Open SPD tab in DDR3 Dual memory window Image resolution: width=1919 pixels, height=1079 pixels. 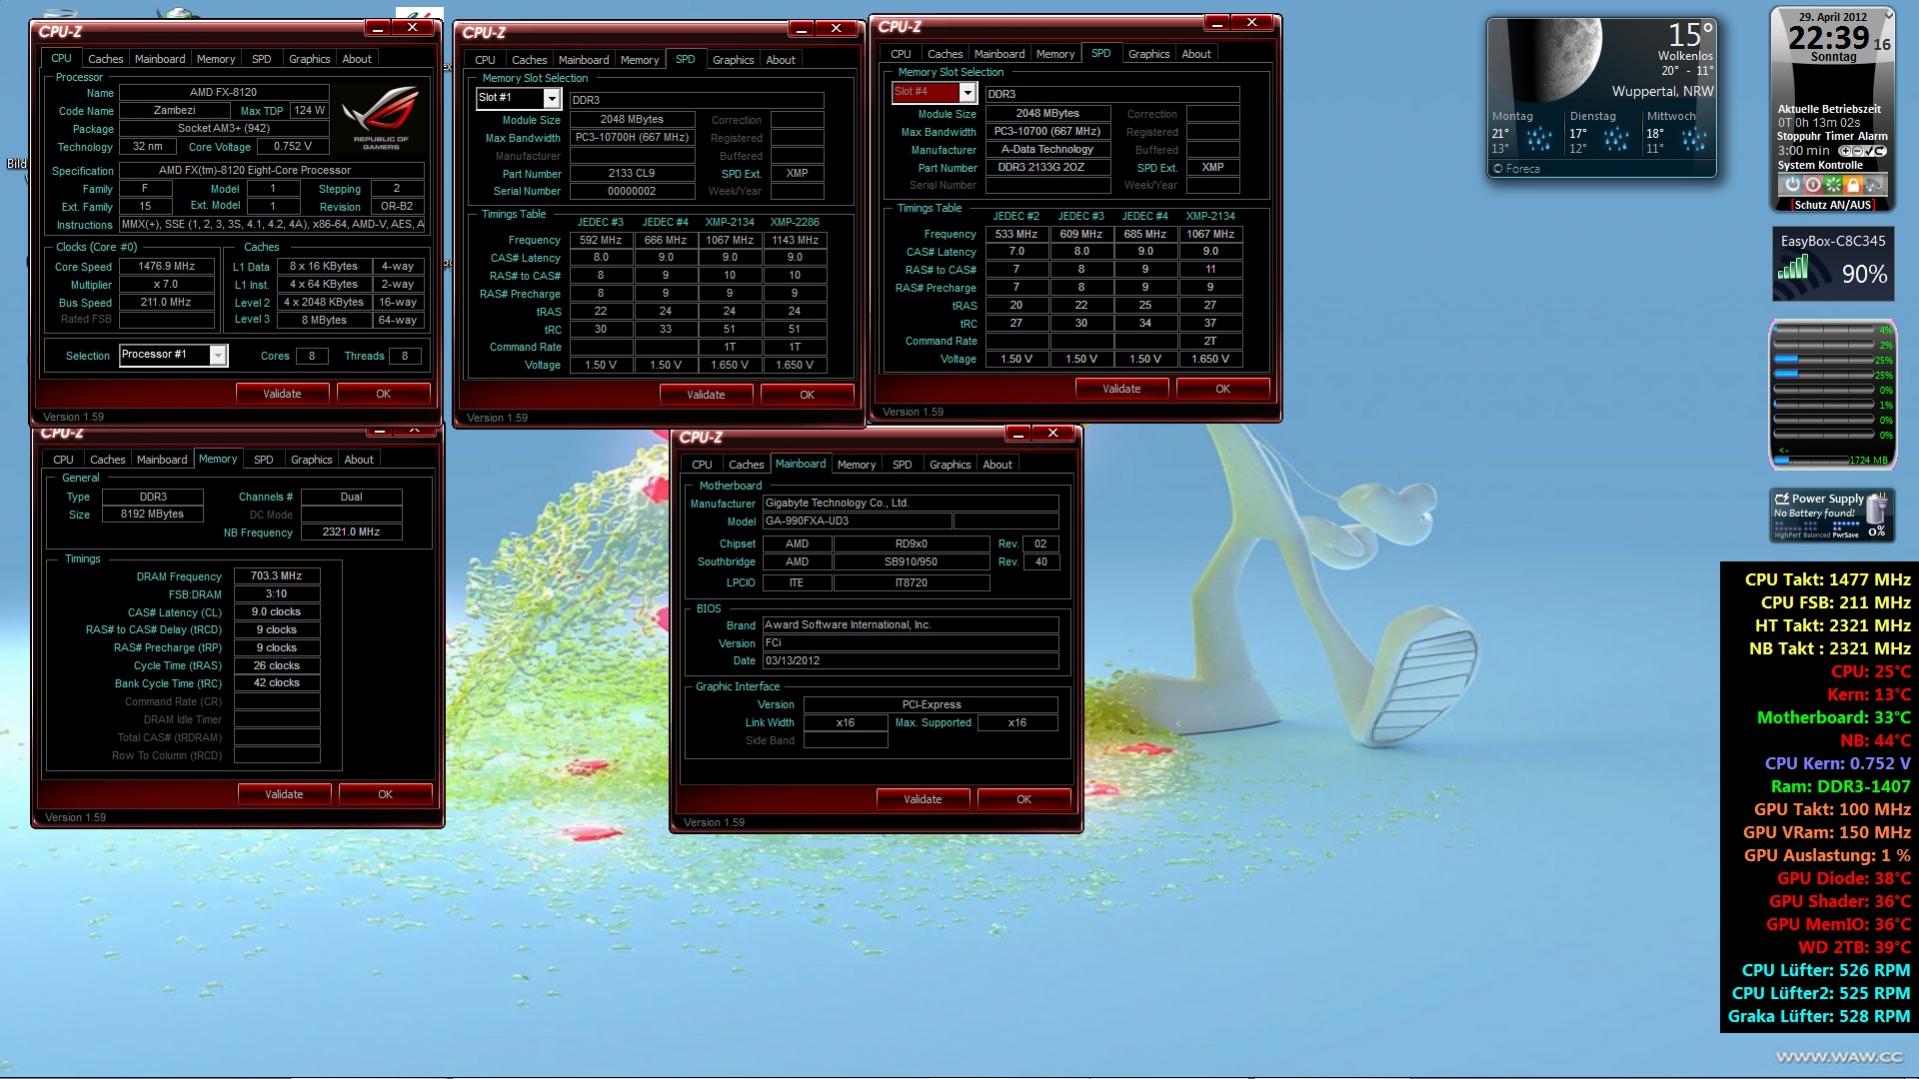click(x=263, y=460)
